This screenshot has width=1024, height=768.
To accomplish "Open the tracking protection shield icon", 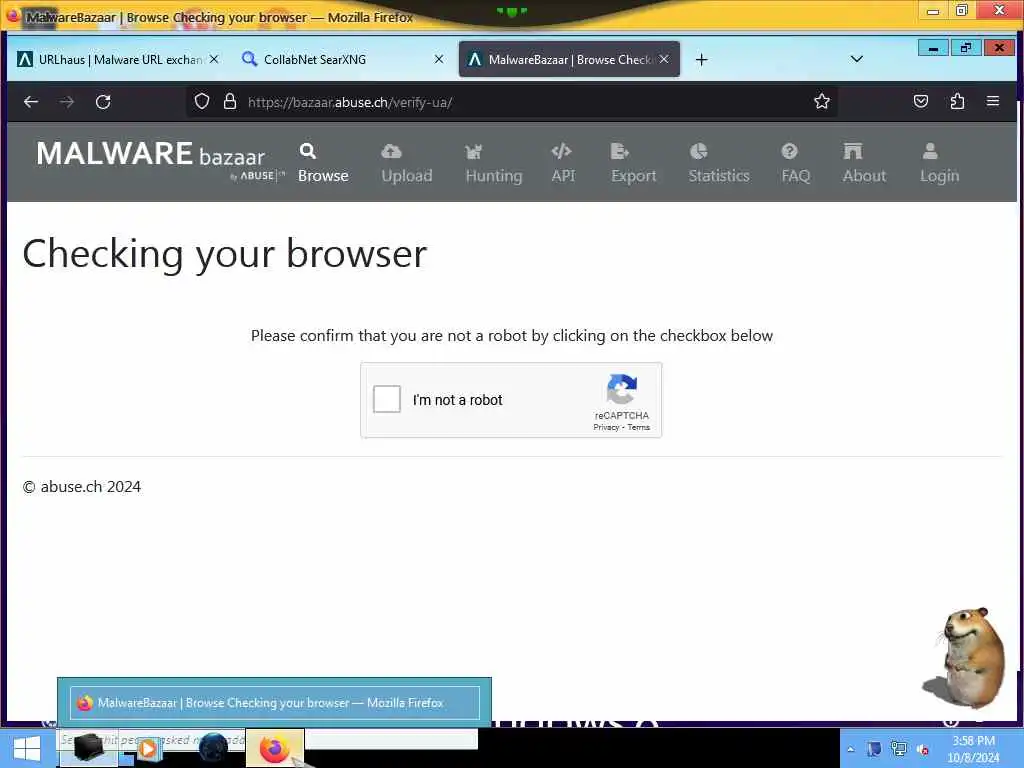I will pyautogui.click(x=202, y=101).
